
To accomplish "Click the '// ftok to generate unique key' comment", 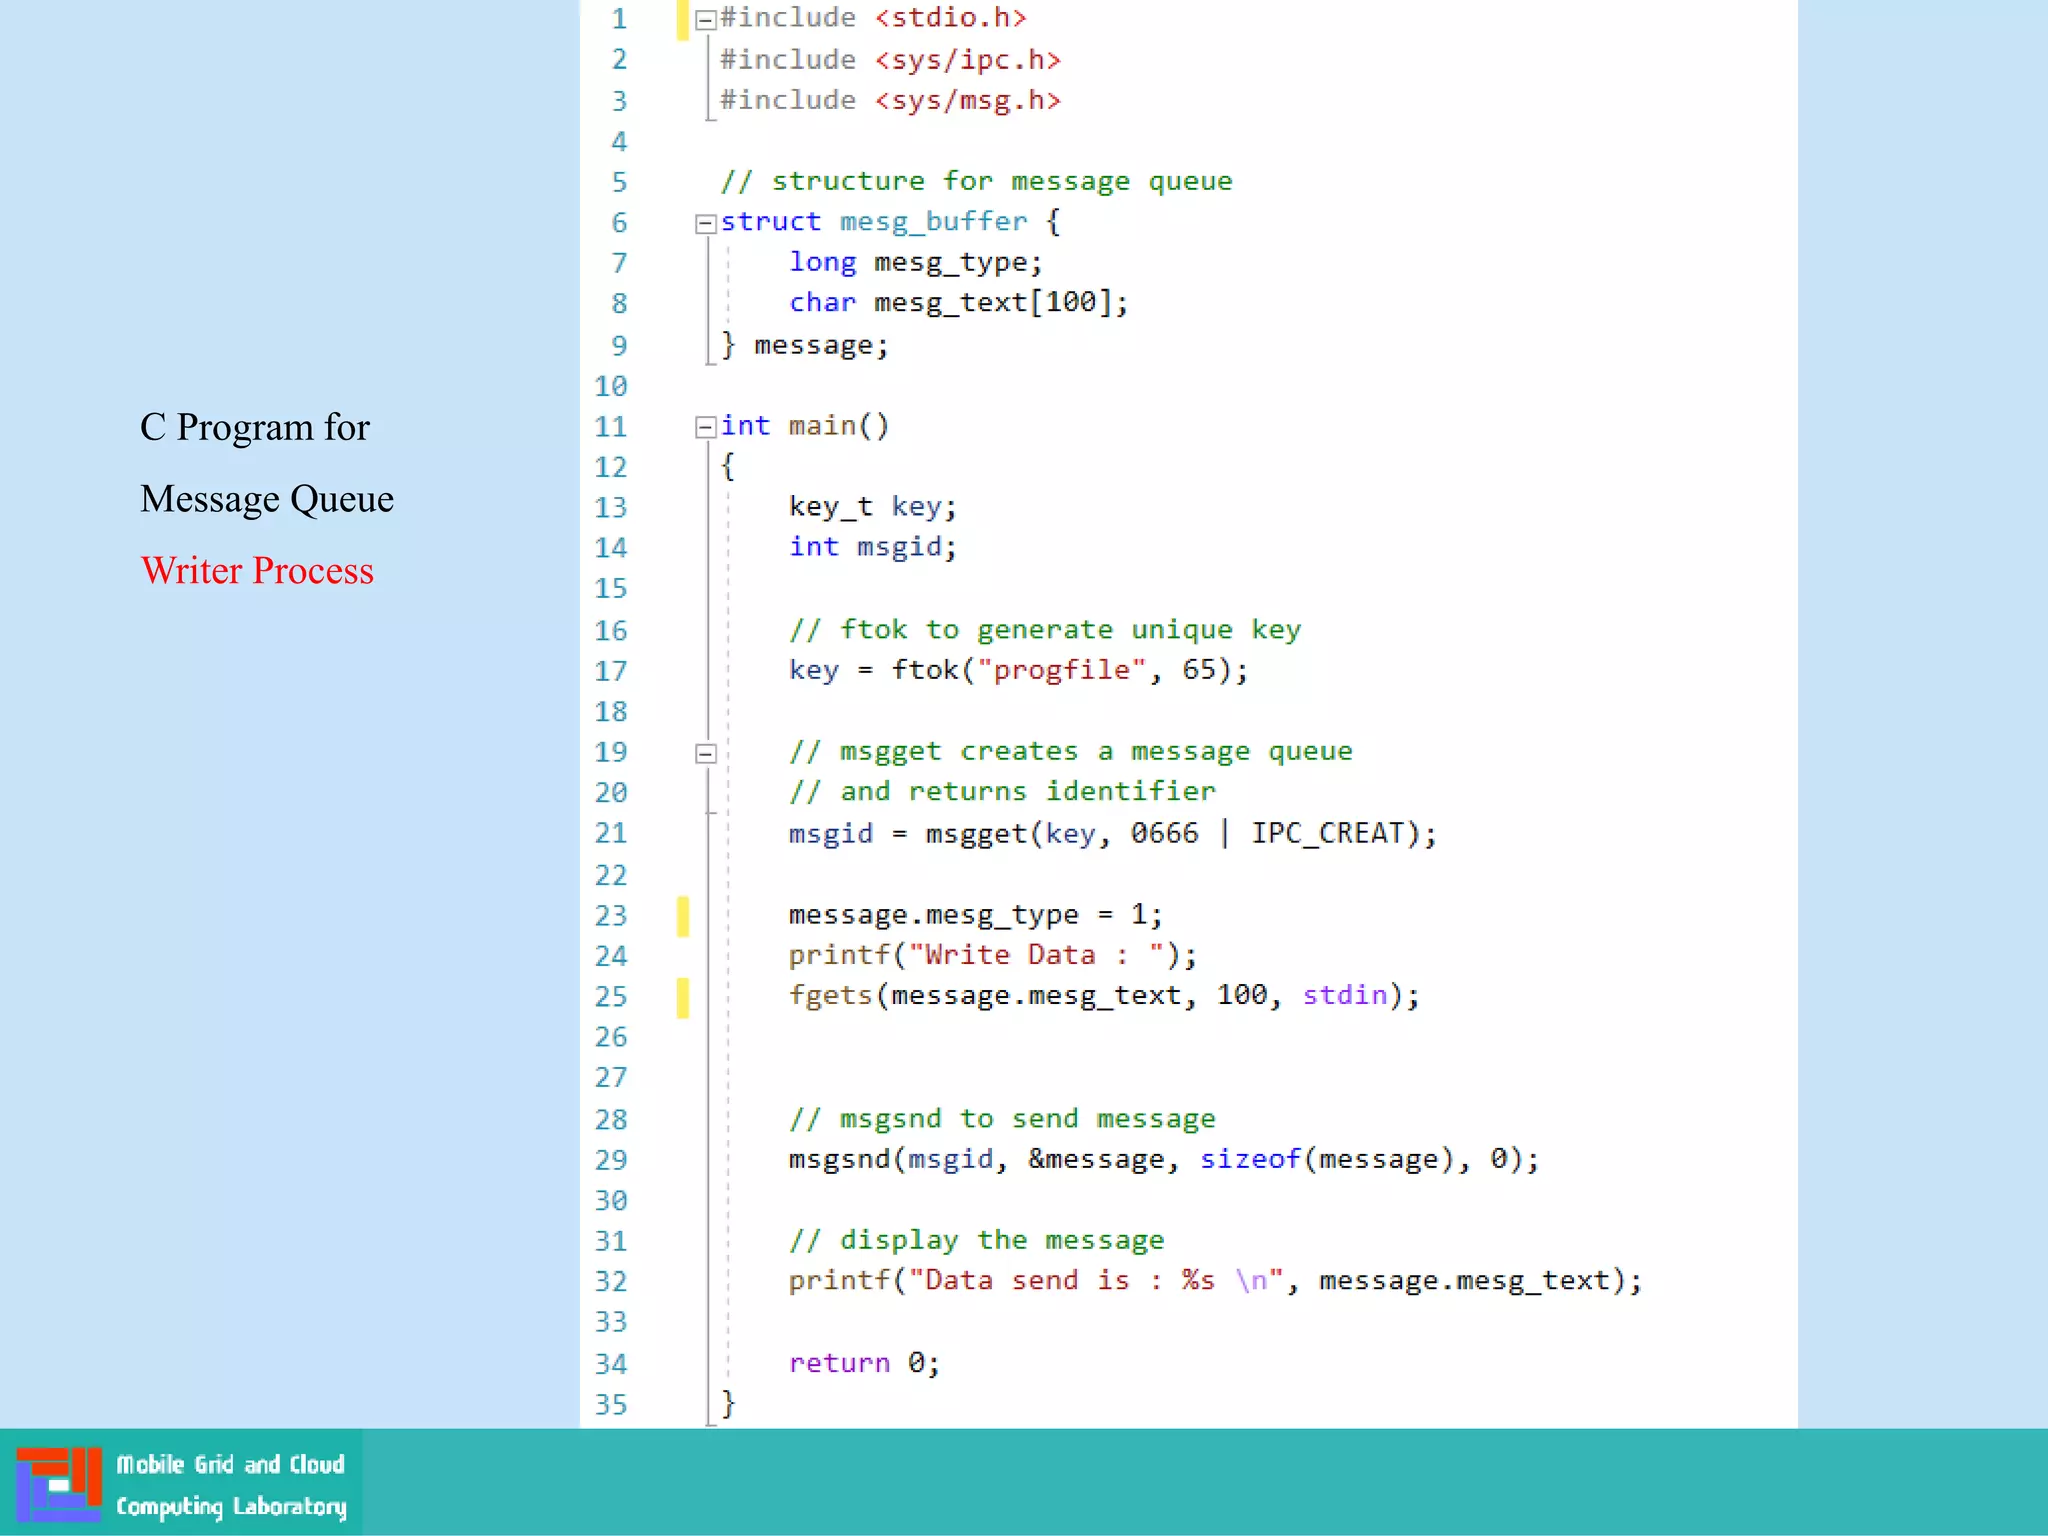I will (x=1044, y=630).
